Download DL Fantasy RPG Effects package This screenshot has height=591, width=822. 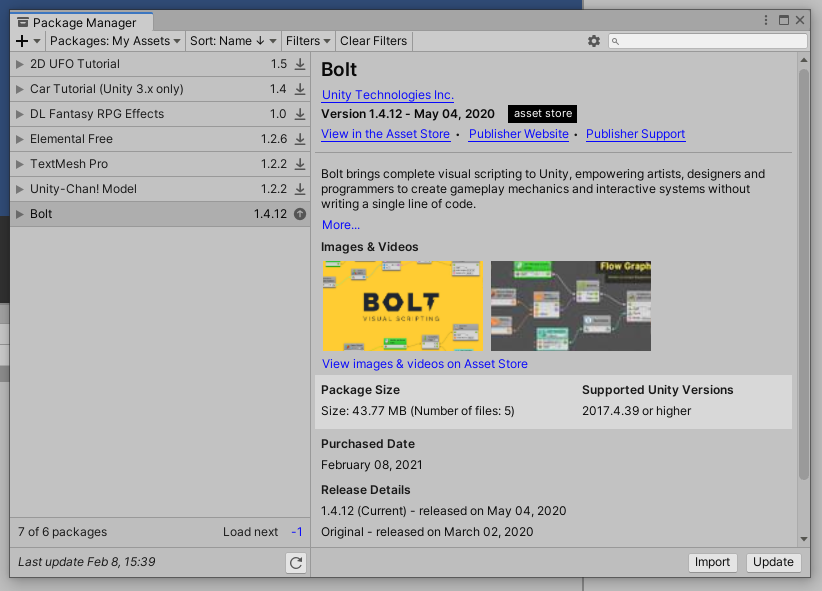pyautogui.click(x=300, y=114)
